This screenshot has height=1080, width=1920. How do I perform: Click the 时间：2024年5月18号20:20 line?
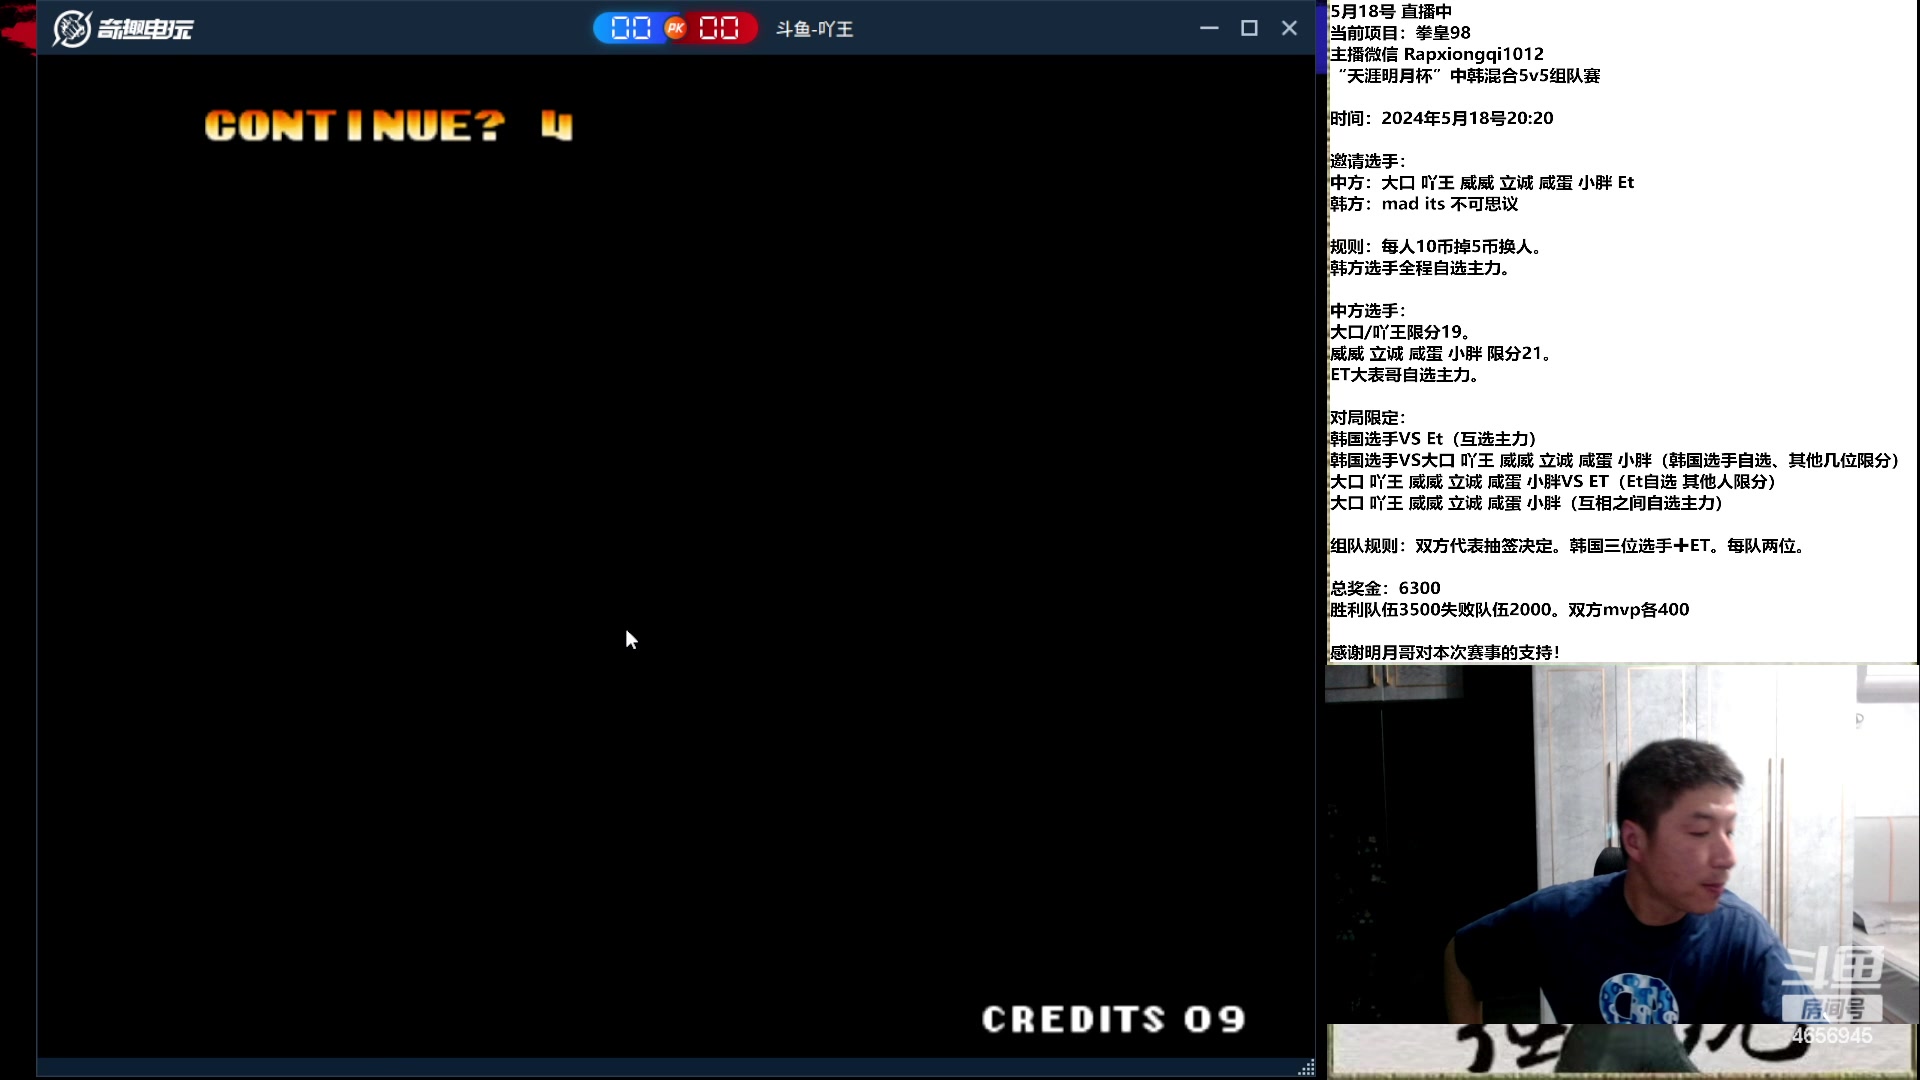pyautogui.click(x=1441, y=118)
